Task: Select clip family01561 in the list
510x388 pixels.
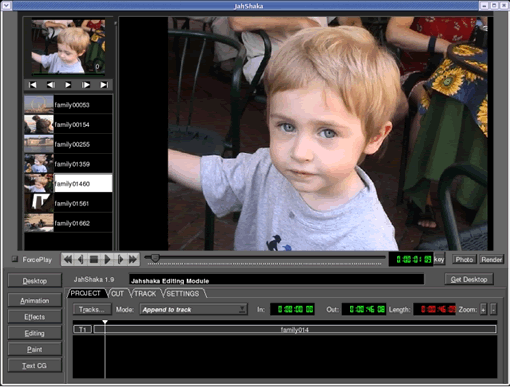Action: pyautogui.click(x=83, y=203)
